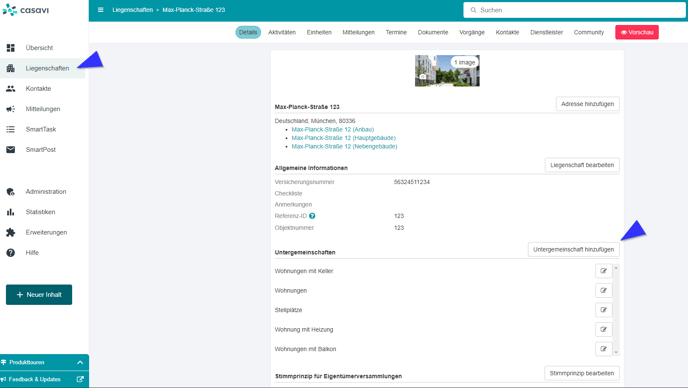Open the Einheiten tab
The width and height of the screenshot is (688, 388).
point(319,32)
